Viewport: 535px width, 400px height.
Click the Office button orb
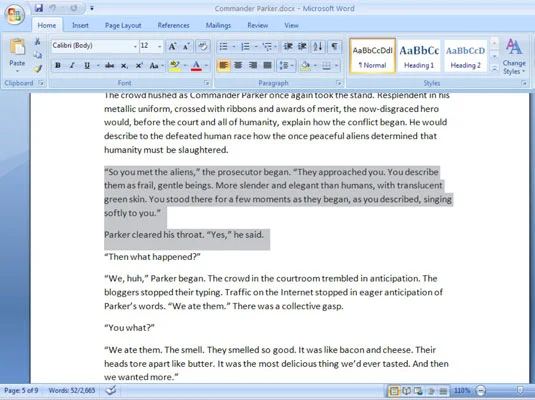click(x=14, y=14)
